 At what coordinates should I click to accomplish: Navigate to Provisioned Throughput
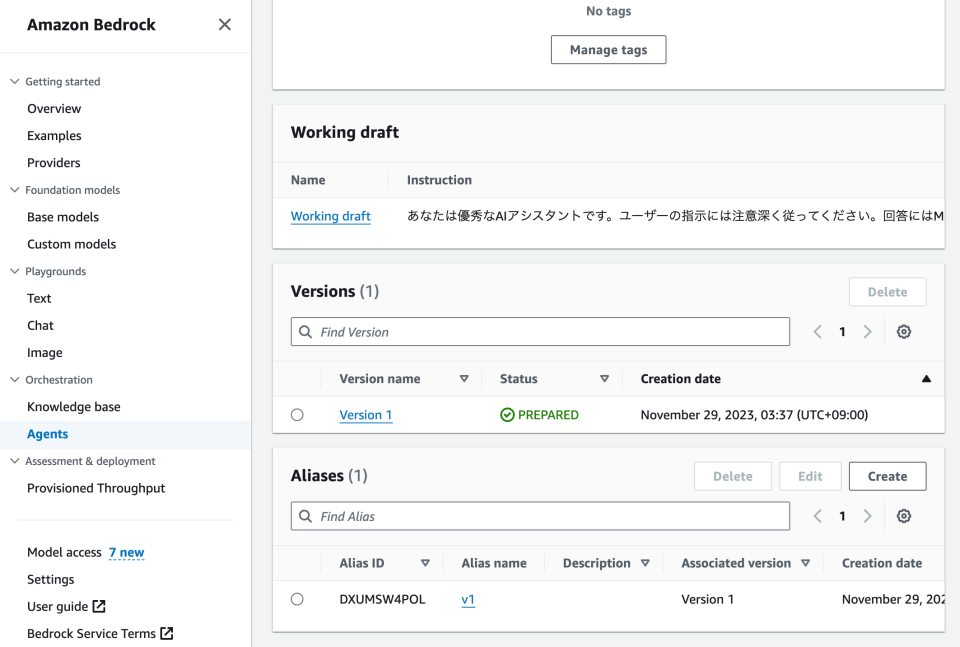click(x=95, y=488)
